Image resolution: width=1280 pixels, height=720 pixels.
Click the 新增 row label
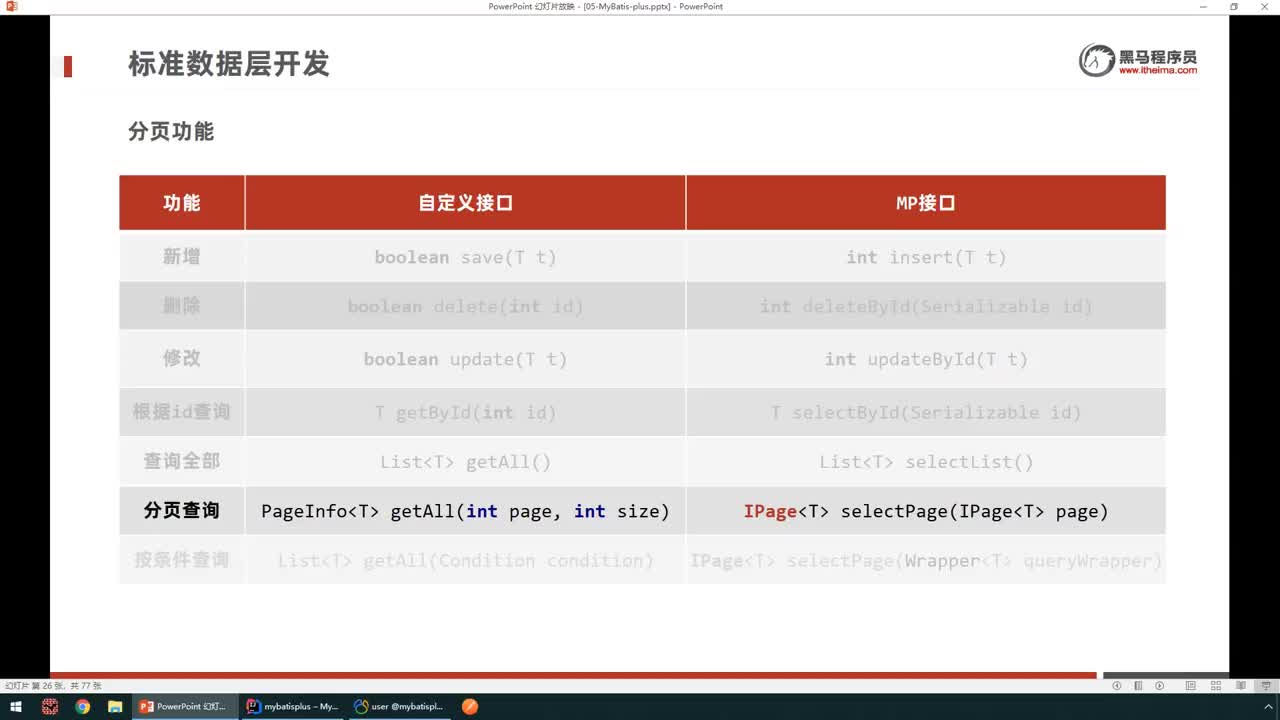click(x=182, y=257)
